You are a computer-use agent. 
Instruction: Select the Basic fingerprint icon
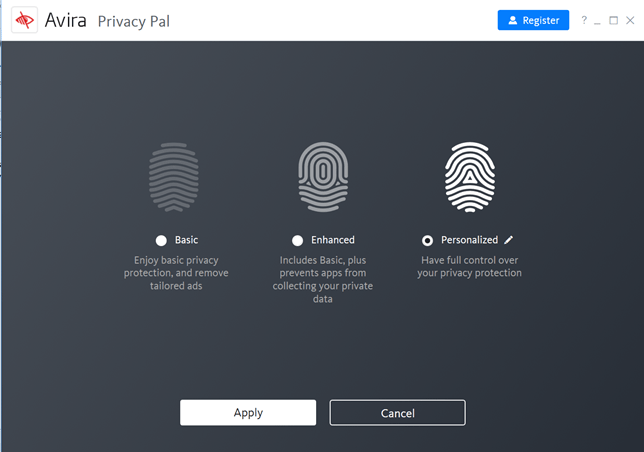[x=174, y=177]
